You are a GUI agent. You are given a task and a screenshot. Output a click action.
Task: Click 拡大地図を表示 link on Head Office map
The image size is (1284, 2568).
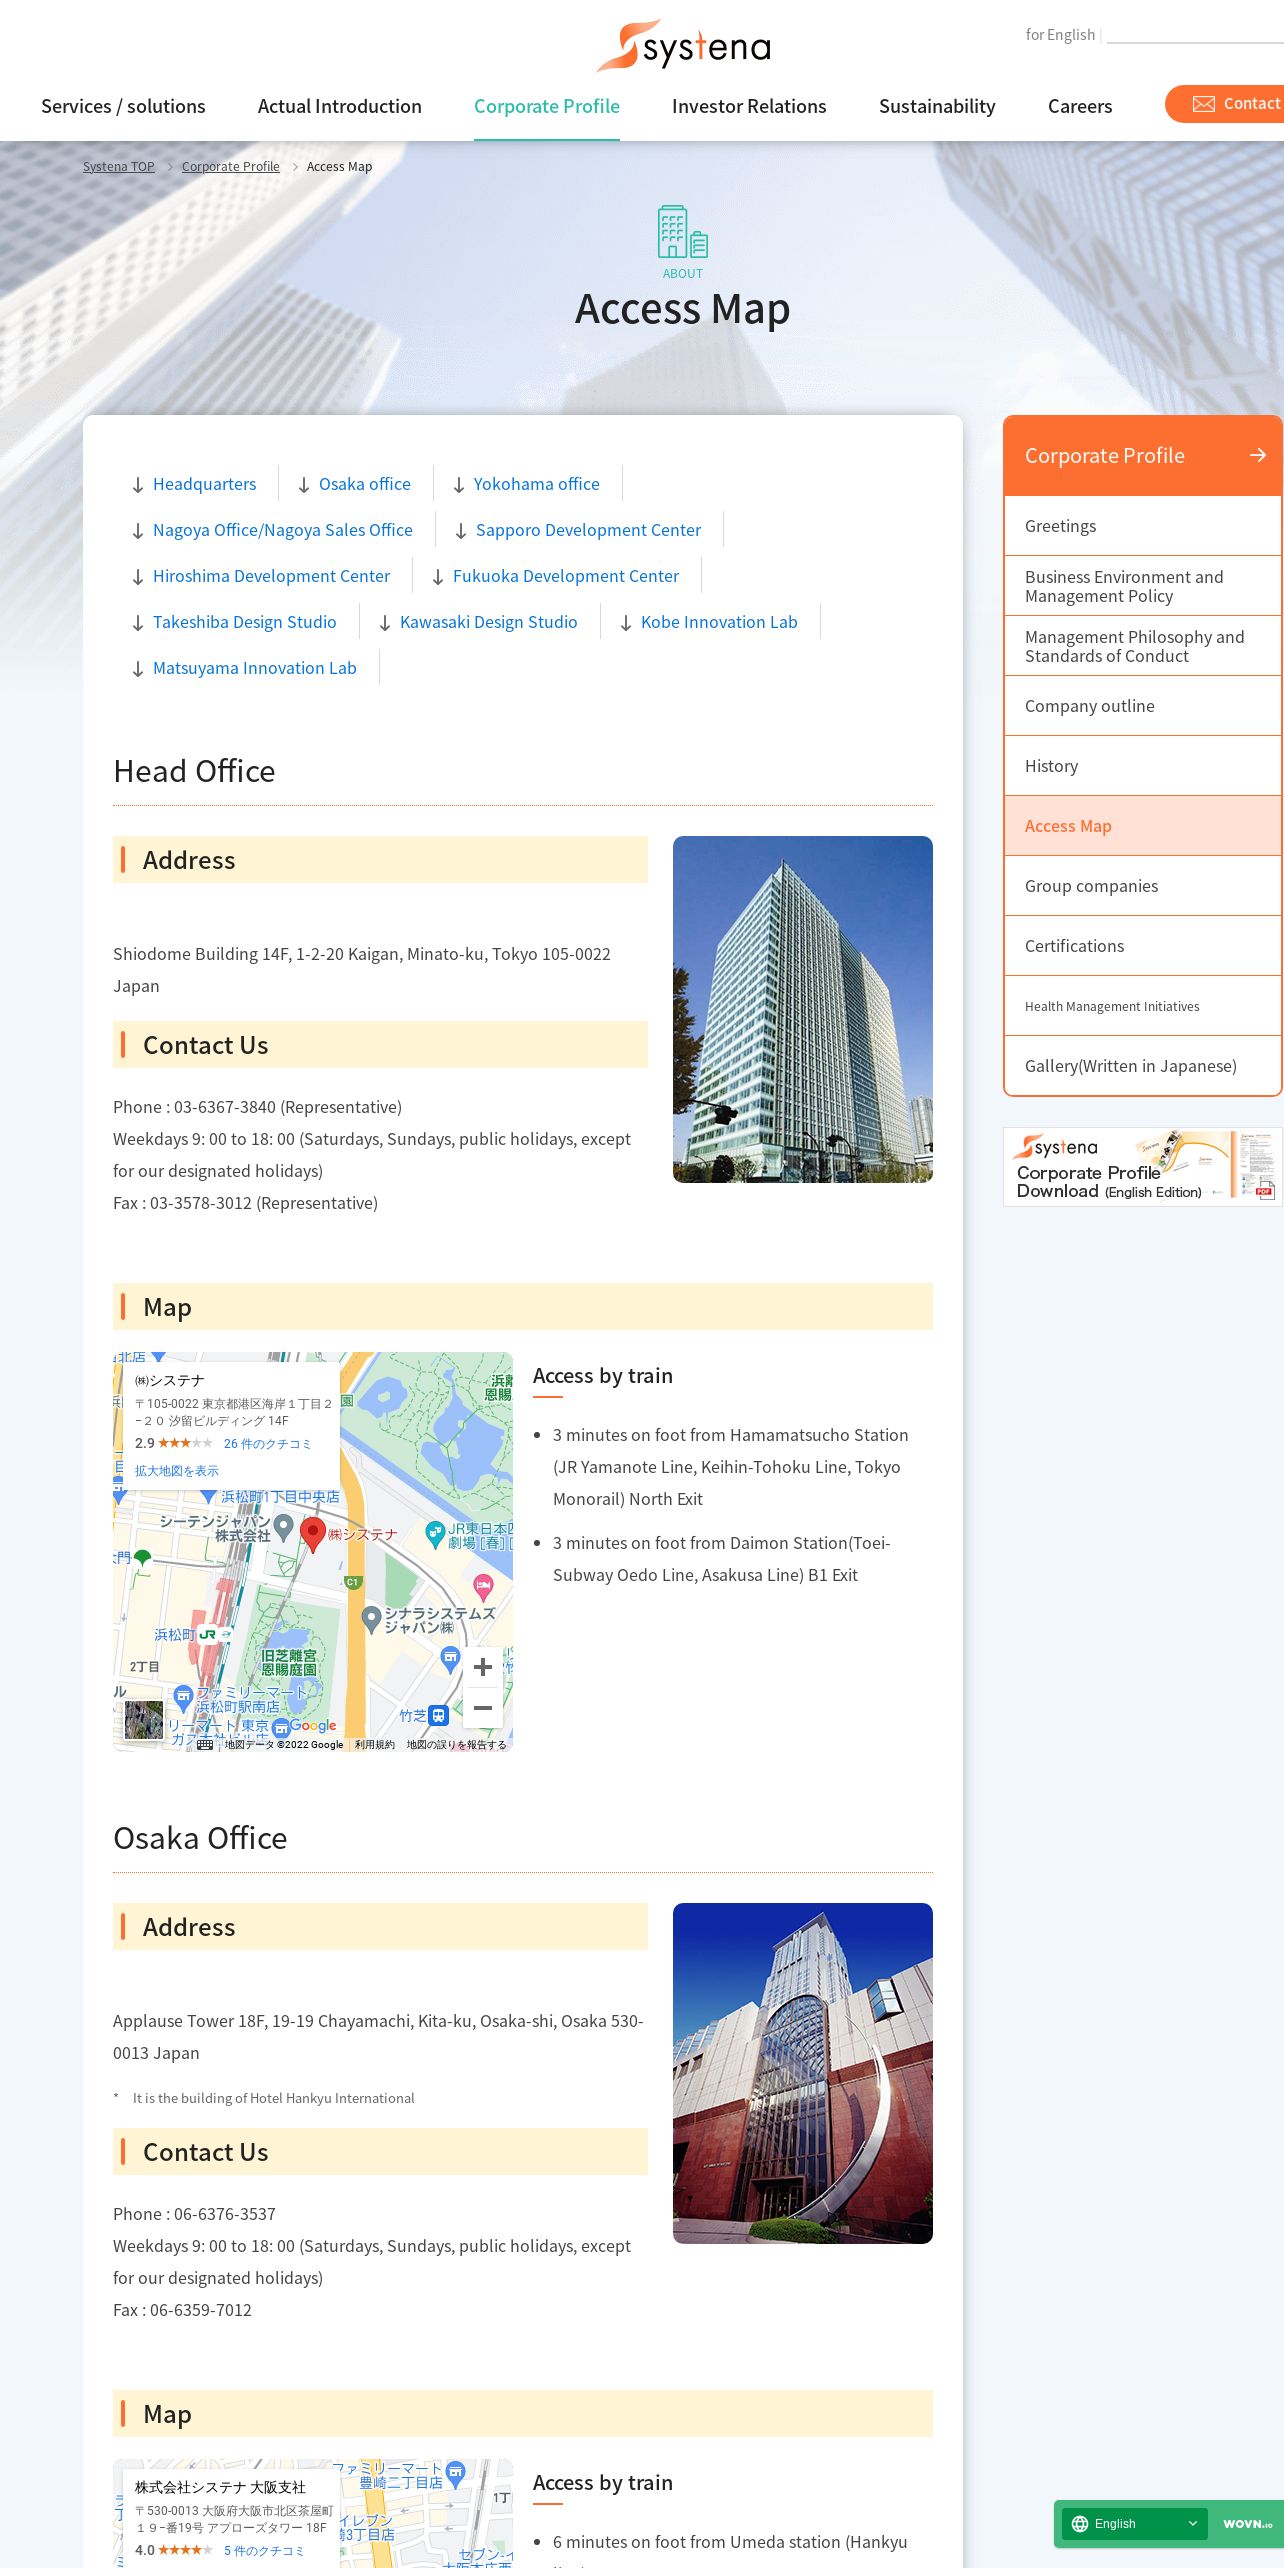click(177, 1471)
